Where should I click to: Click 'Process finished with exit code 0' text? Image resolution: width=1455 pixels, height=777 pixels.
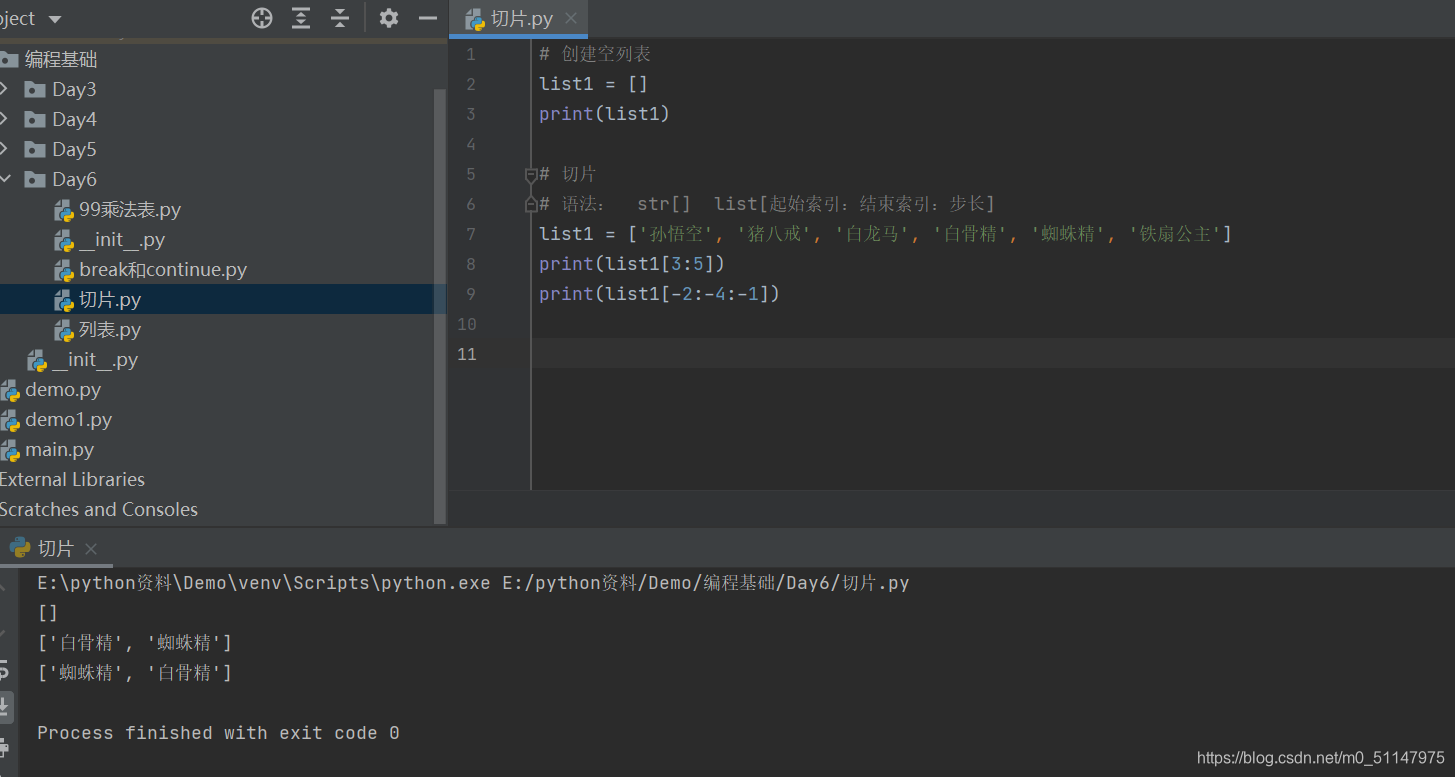coord(218,733)
